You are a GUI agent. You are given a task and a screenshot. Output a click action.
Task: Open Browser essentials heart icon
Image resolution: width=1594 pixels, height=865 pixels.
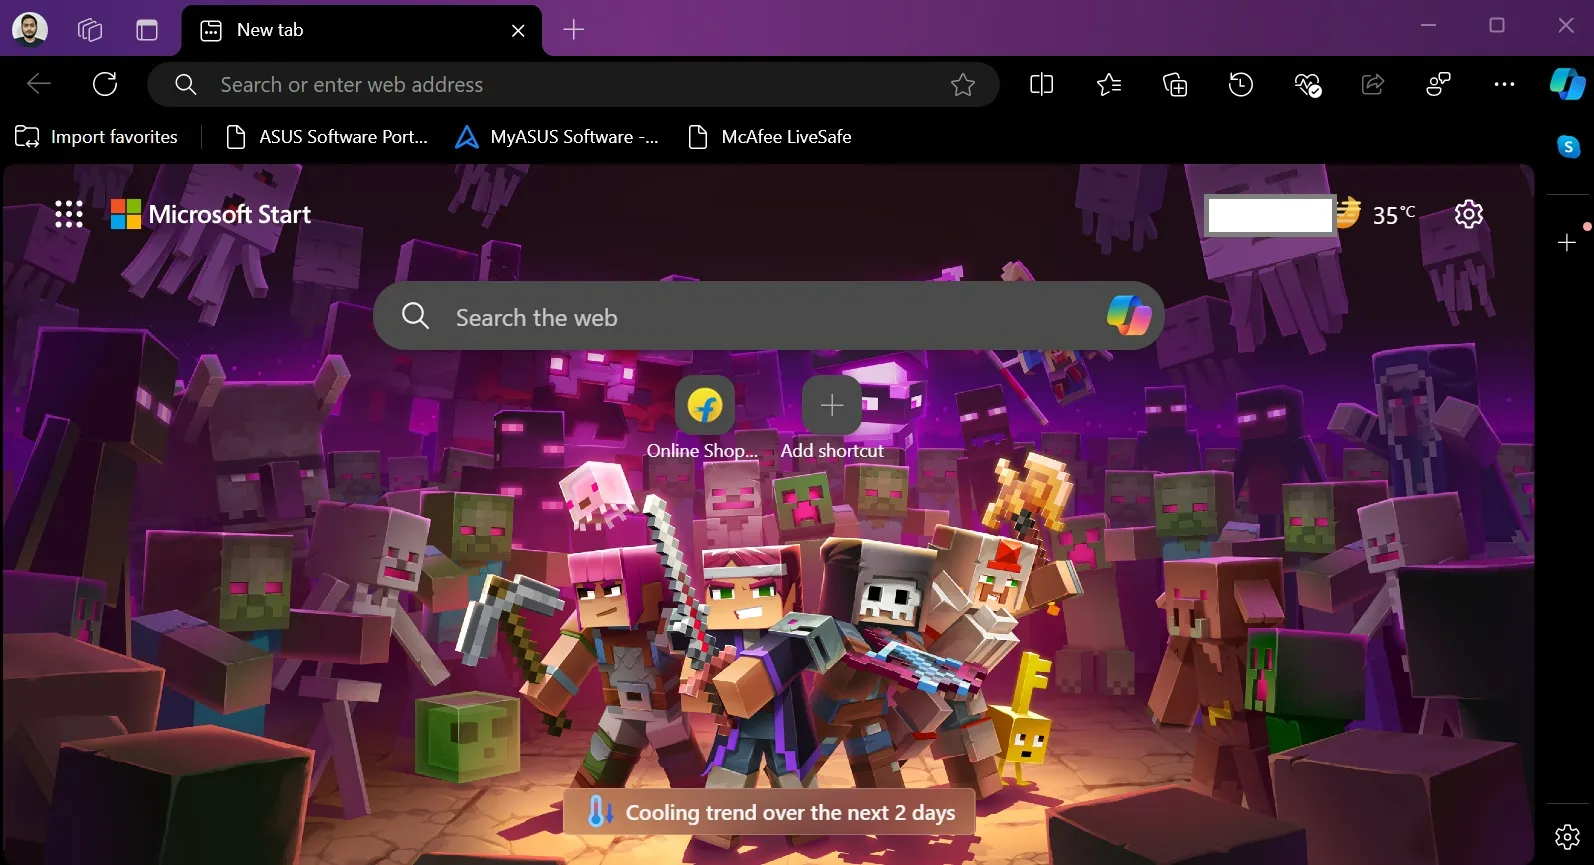[x=1307, y=85]
